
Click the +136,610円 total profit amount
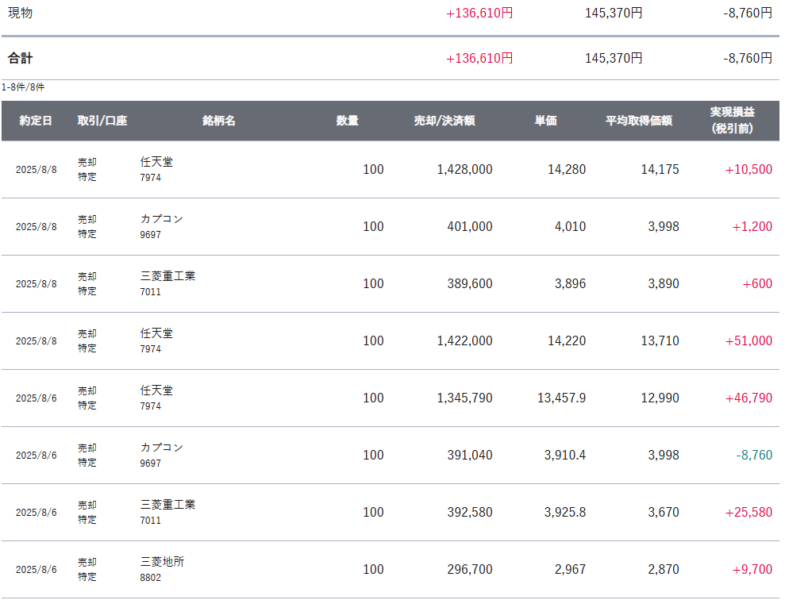pos(479,58)
